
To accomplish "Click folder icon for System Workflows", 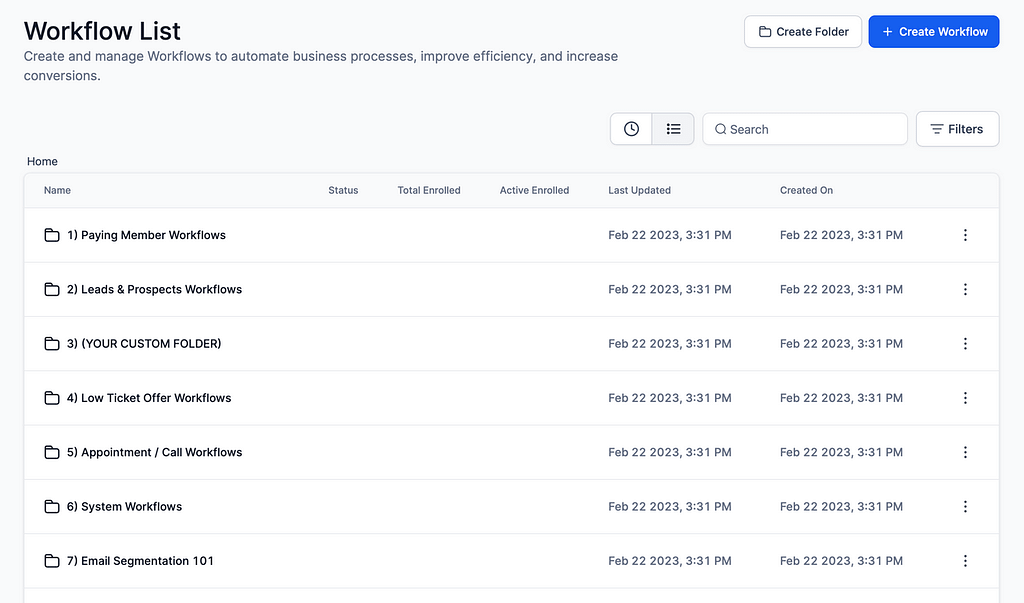I will (x=52, y=506).
